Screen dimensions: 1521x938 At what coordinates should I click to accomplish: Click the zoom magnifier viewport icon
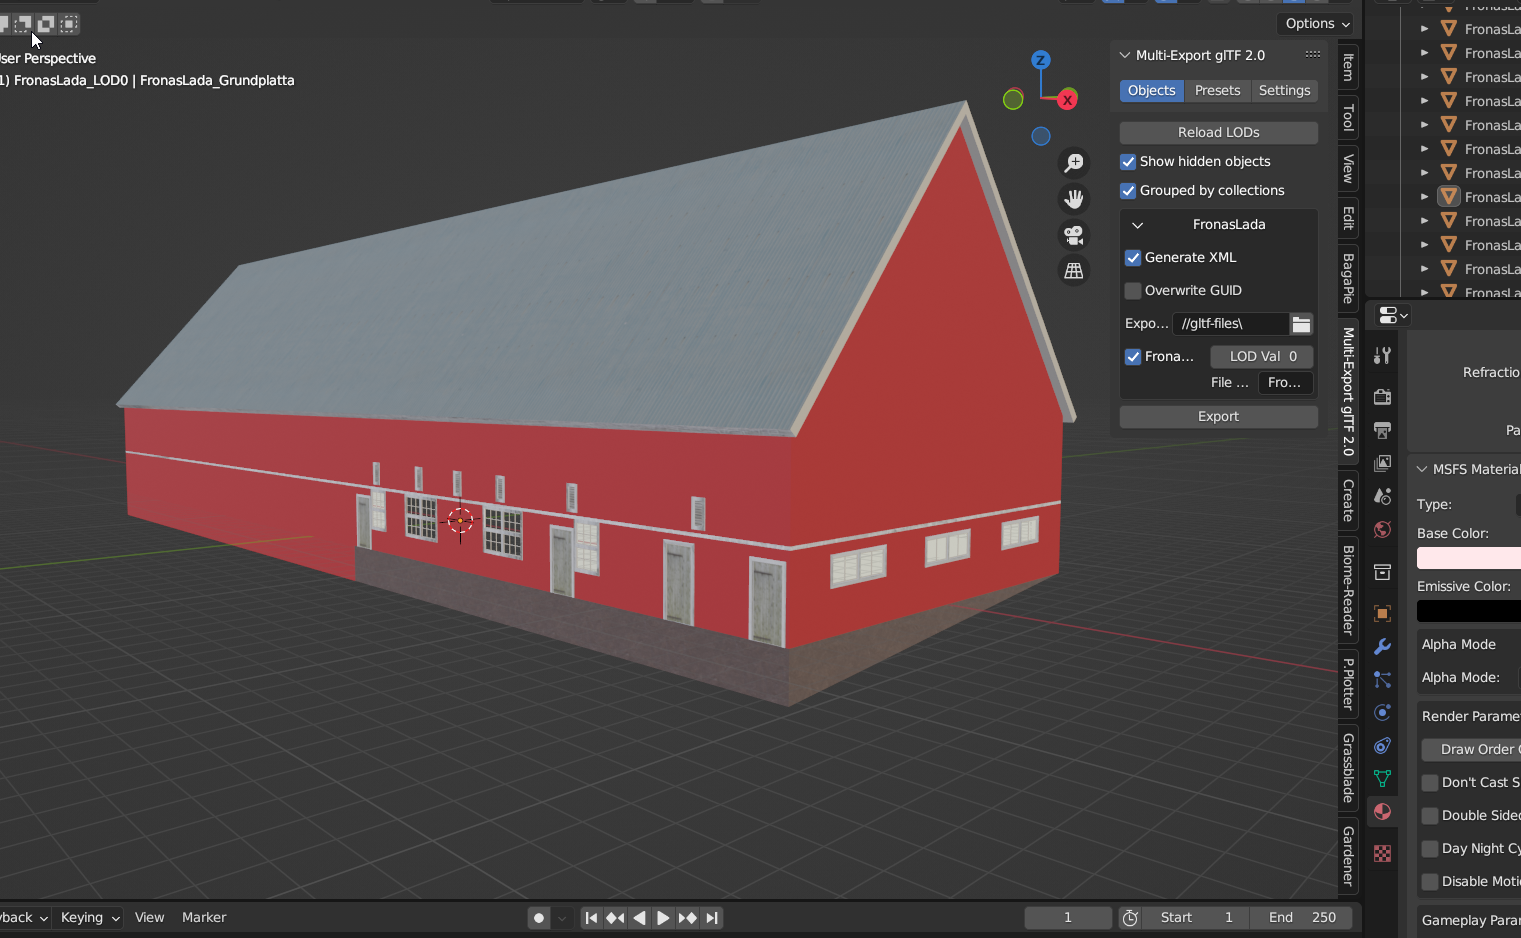tap(1074, 163)
